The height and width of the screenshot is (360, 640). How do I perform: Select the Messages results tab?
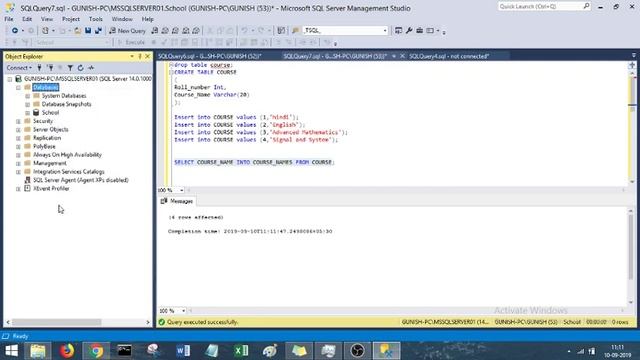click(x=177, y=201)
